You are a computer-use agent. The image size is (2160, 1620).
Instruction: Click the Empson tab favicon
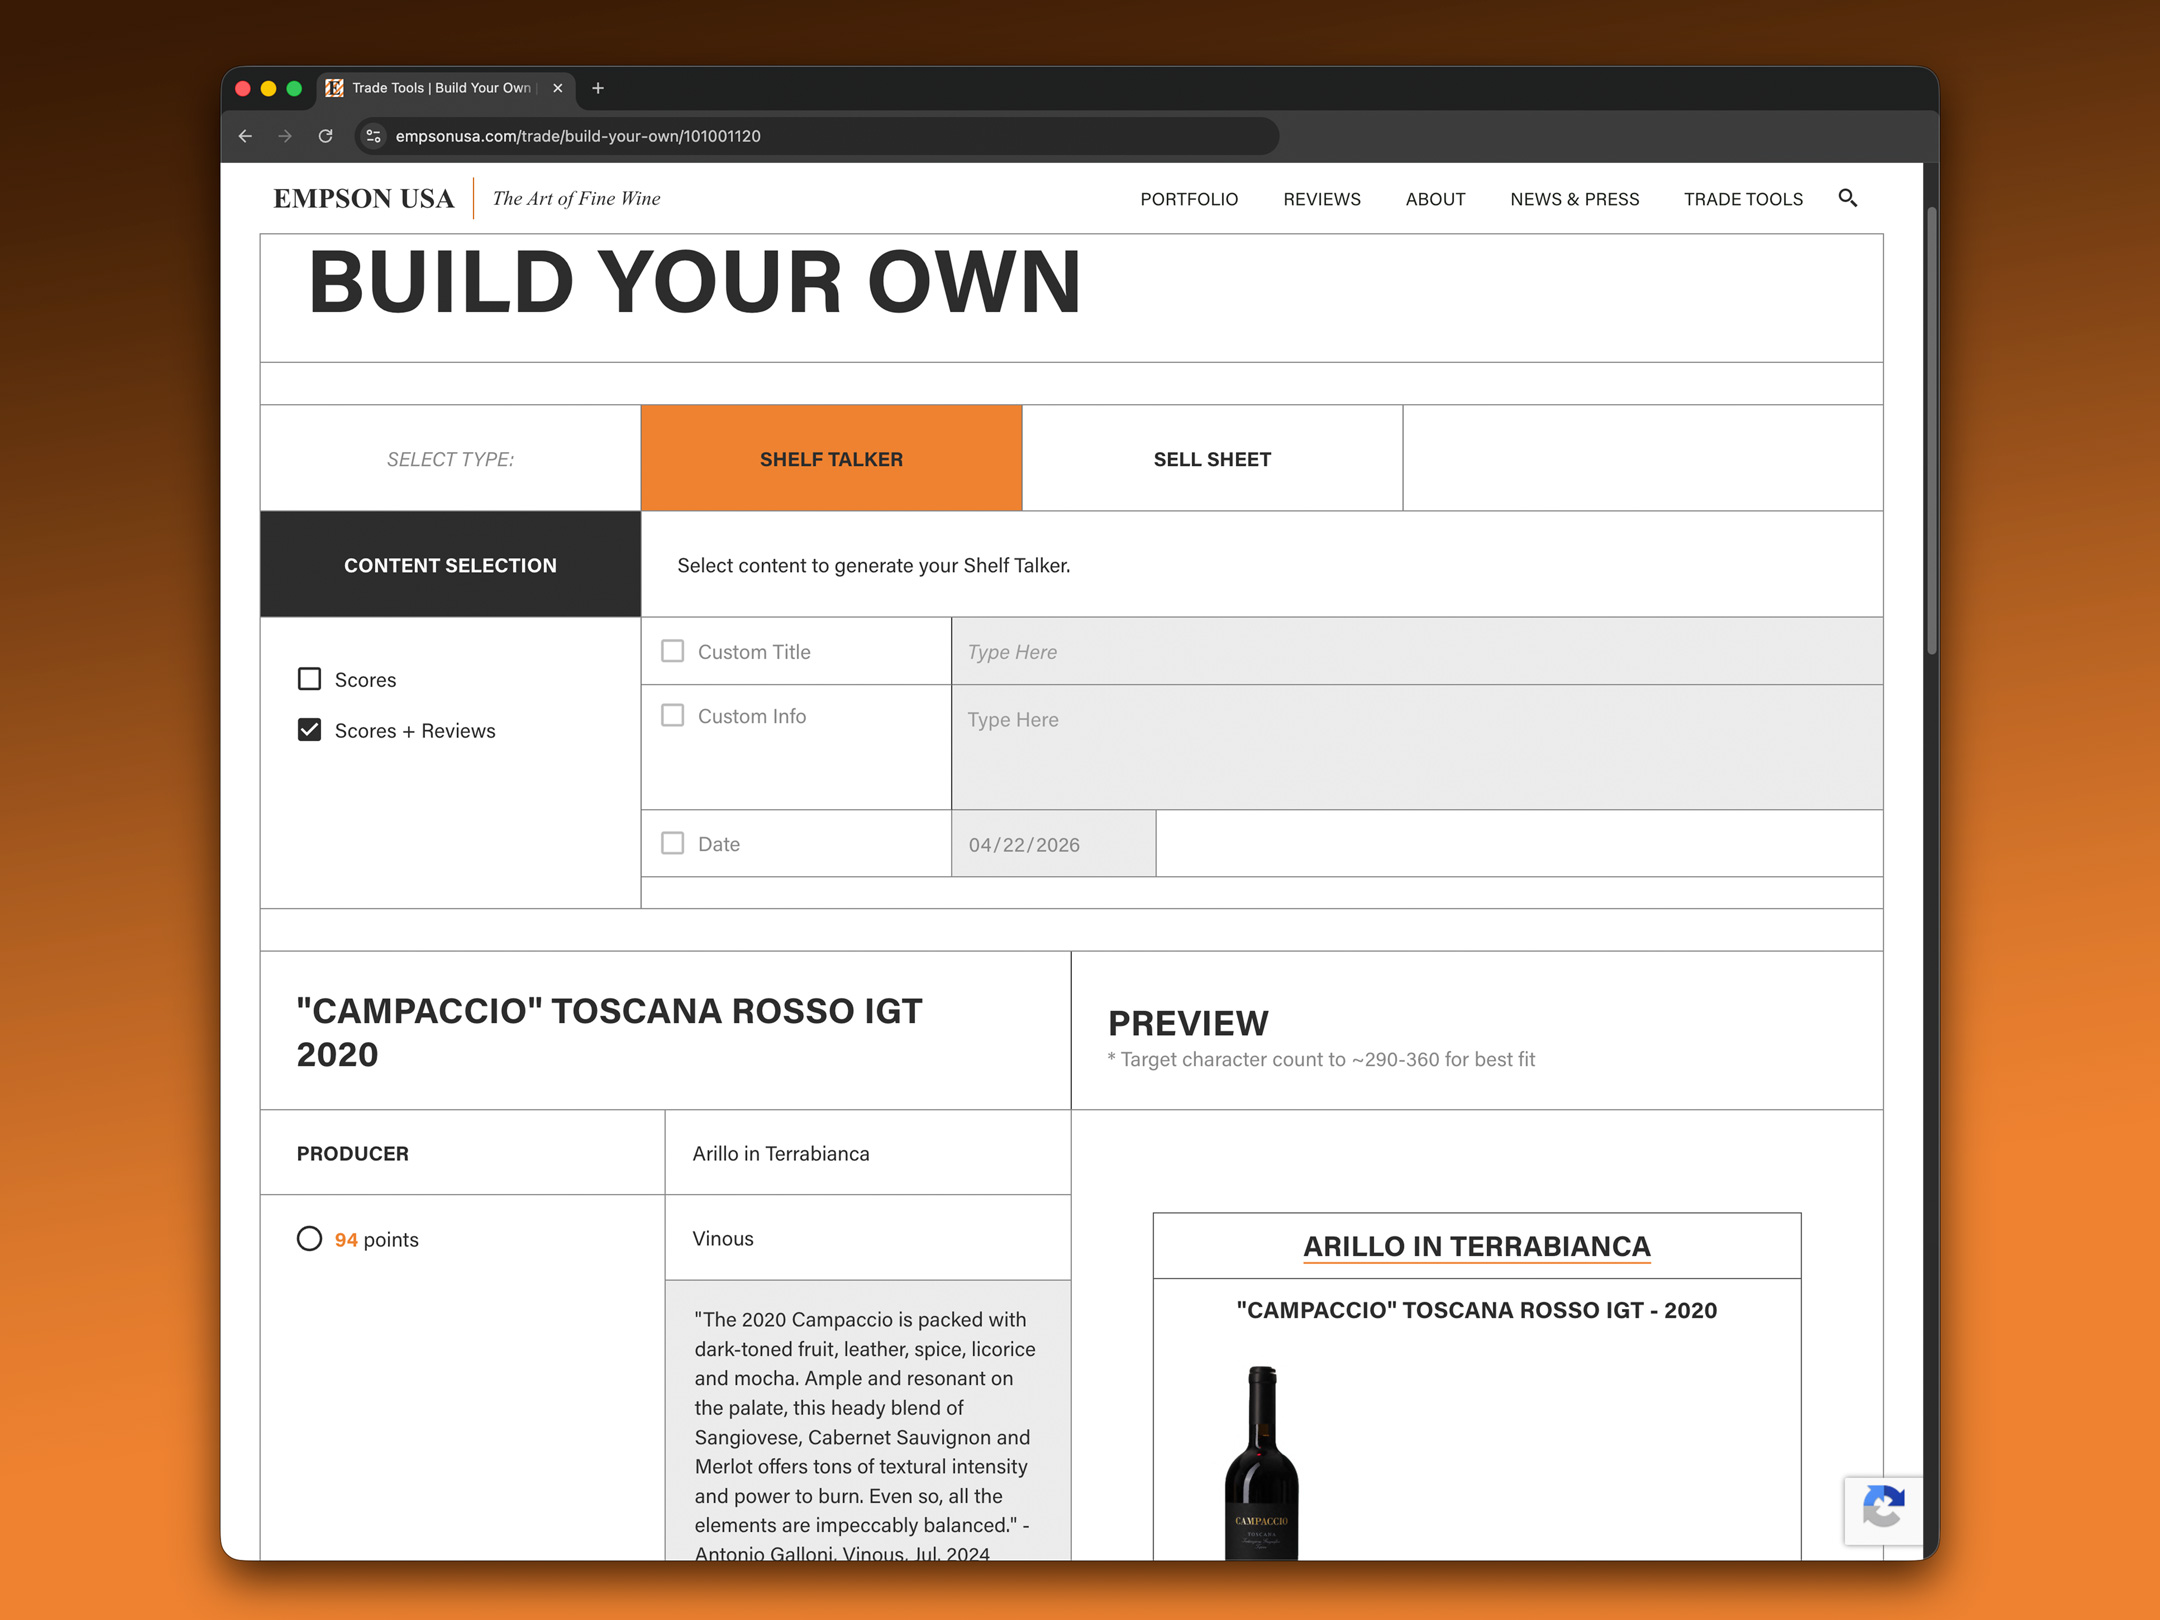coord(334,88)
